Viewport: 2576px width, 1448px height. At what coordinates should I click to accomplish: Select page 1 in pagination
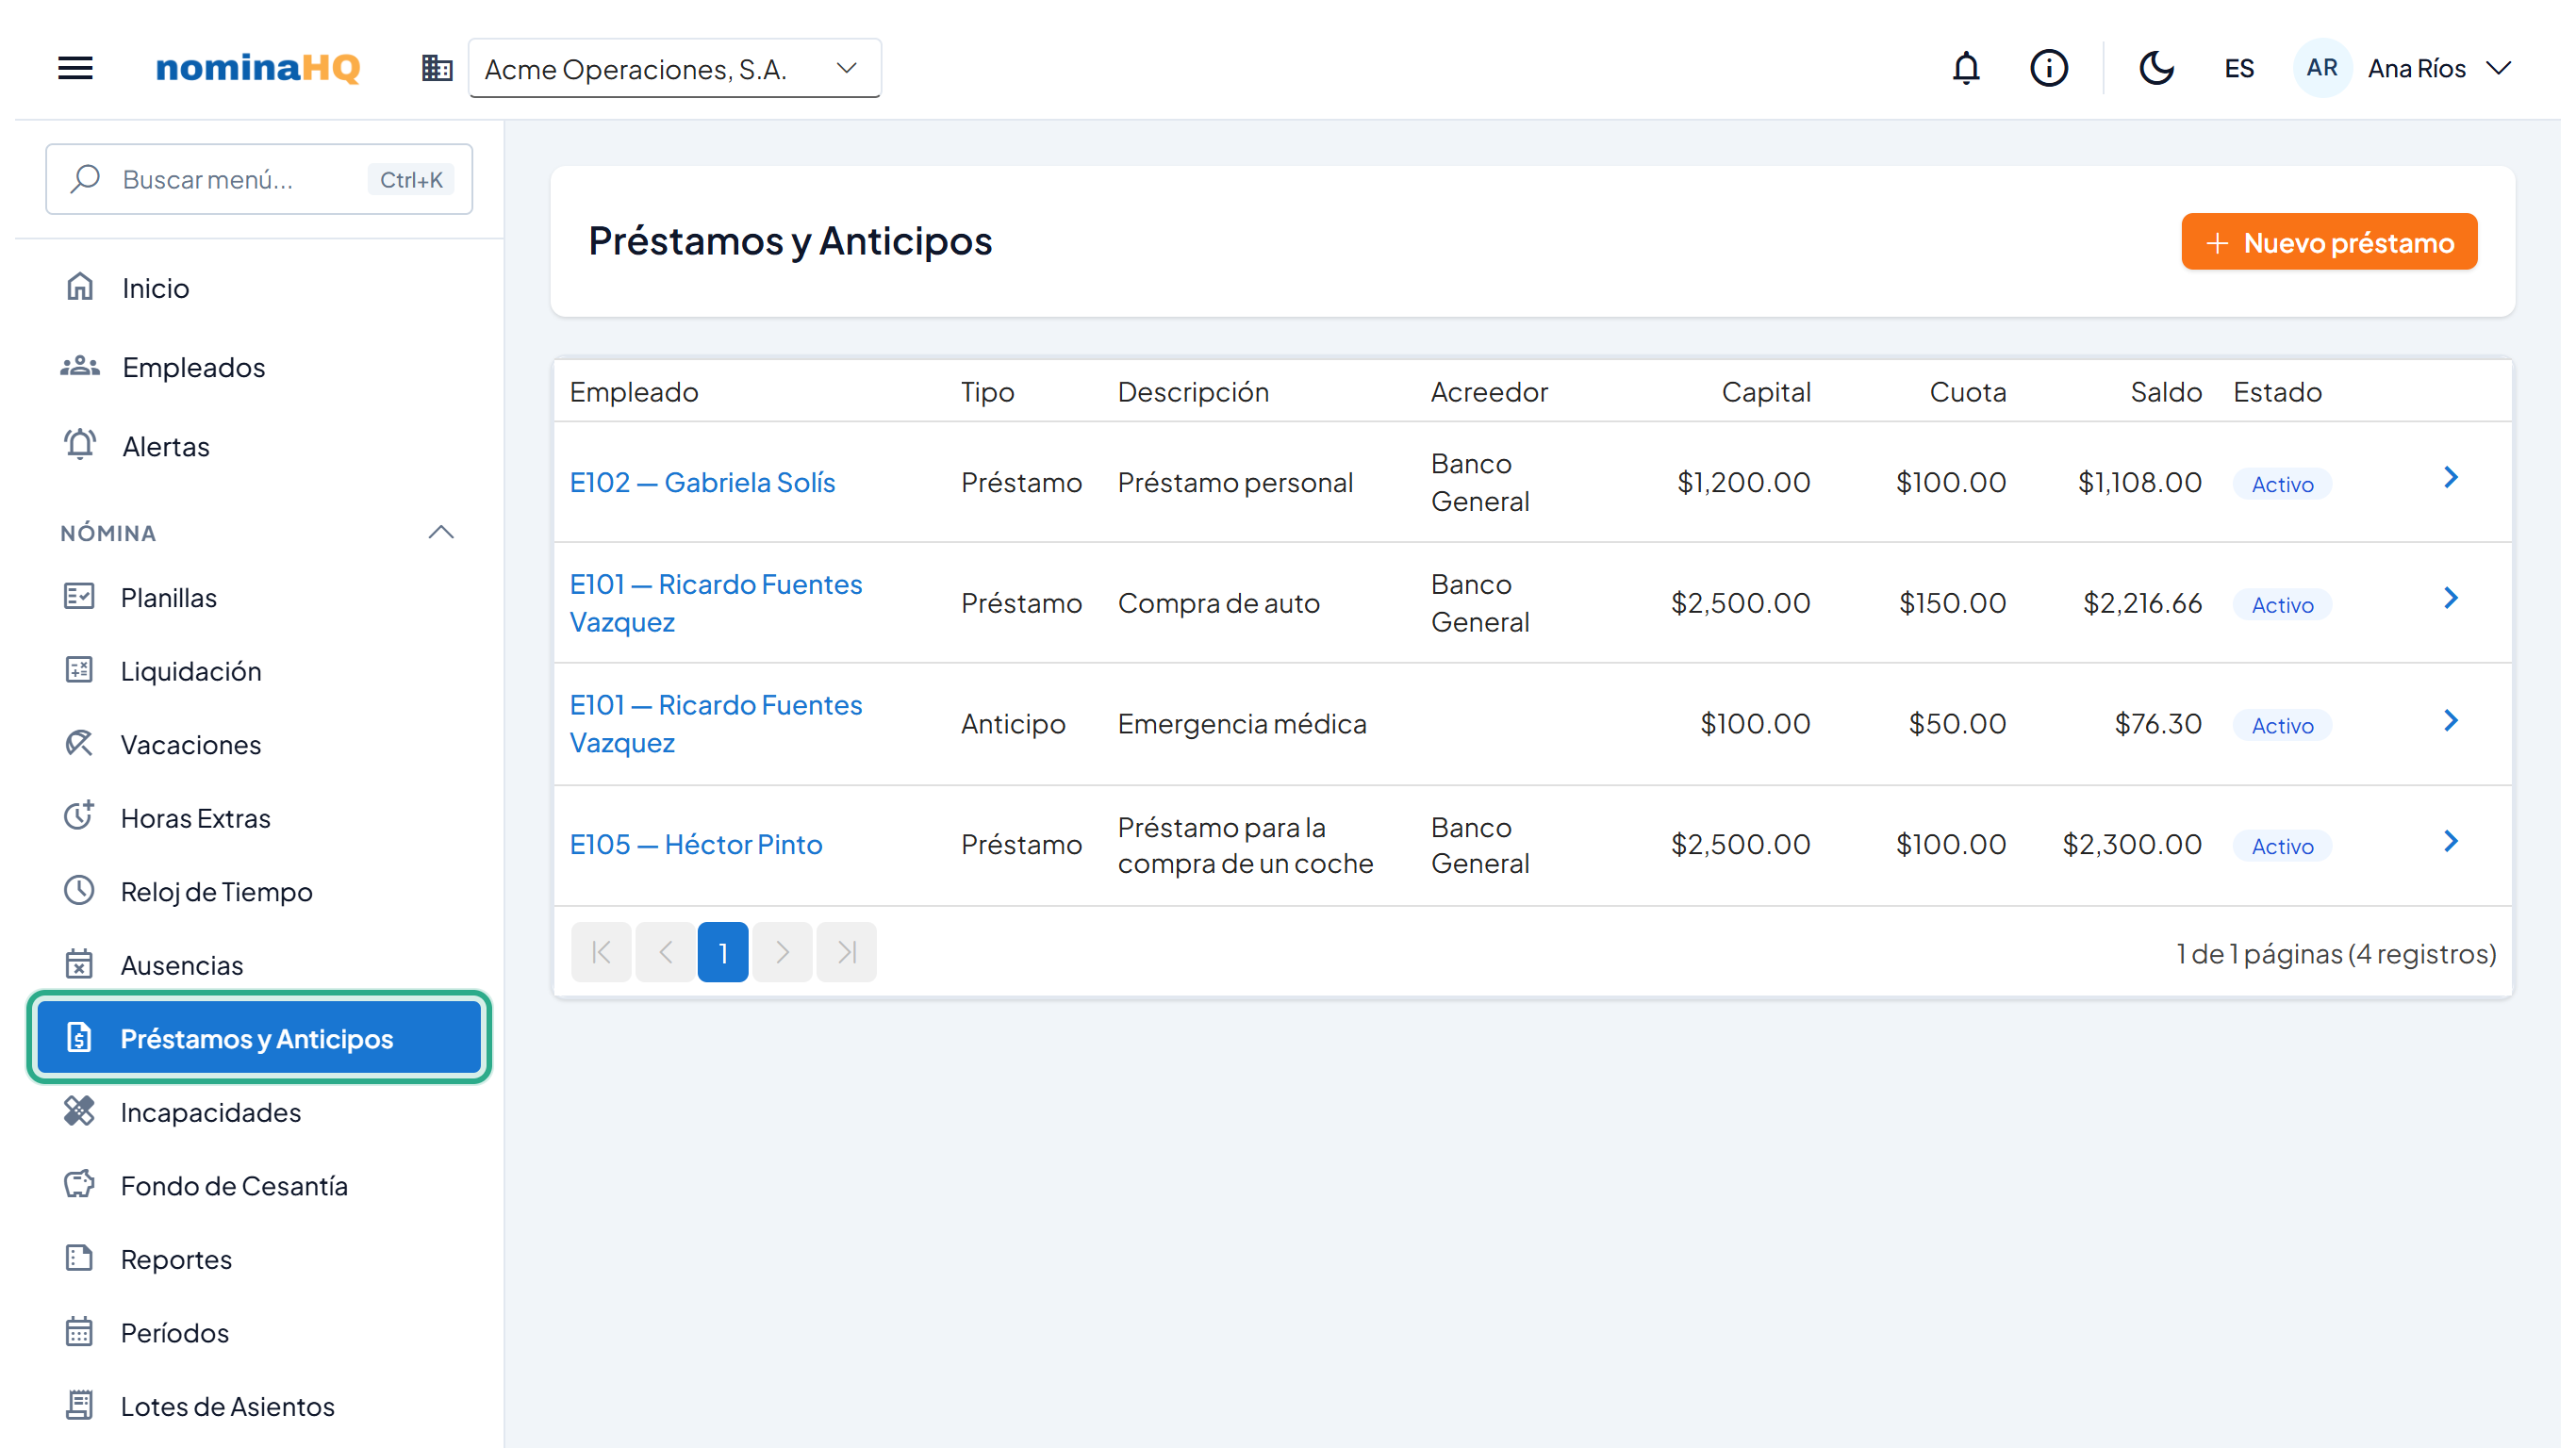pyautogui.click(x=723, y=953)
